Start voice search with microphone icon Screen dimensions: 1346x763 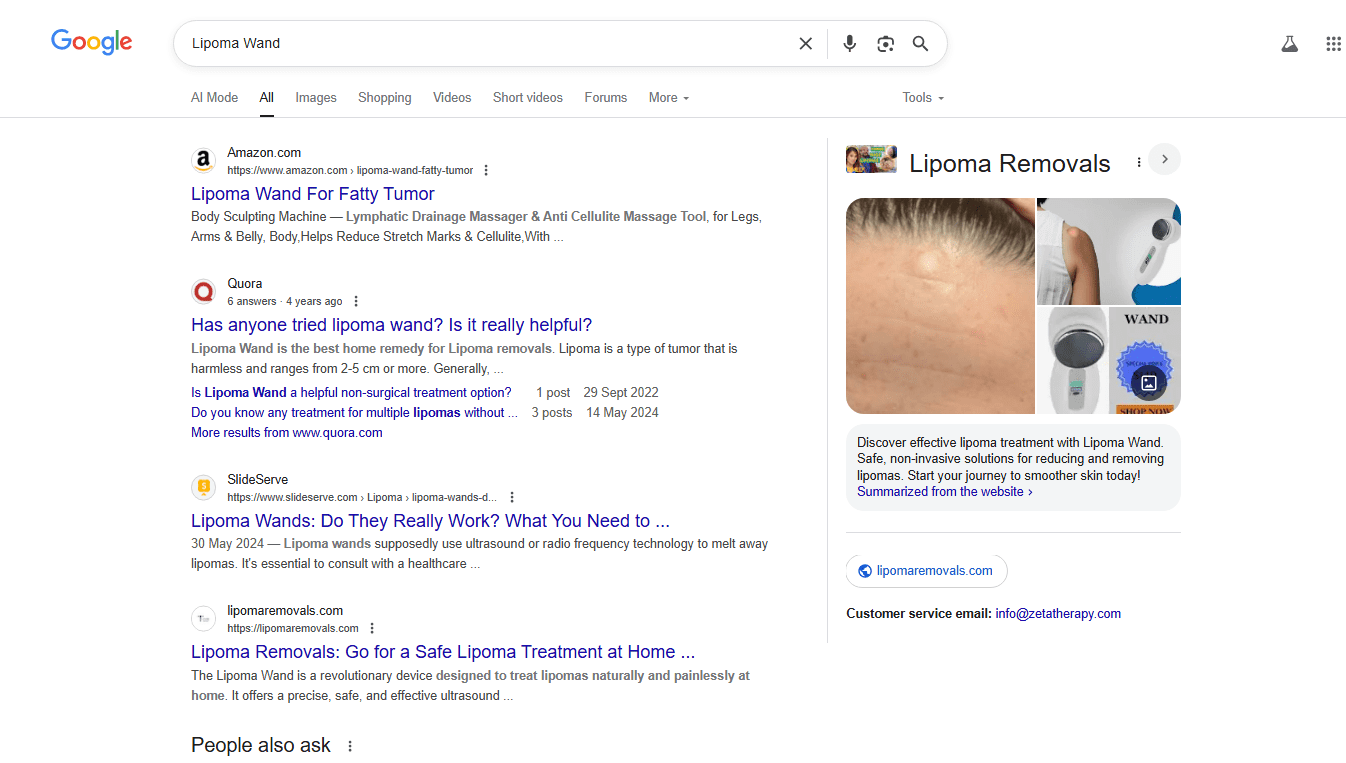pos(849,44)
